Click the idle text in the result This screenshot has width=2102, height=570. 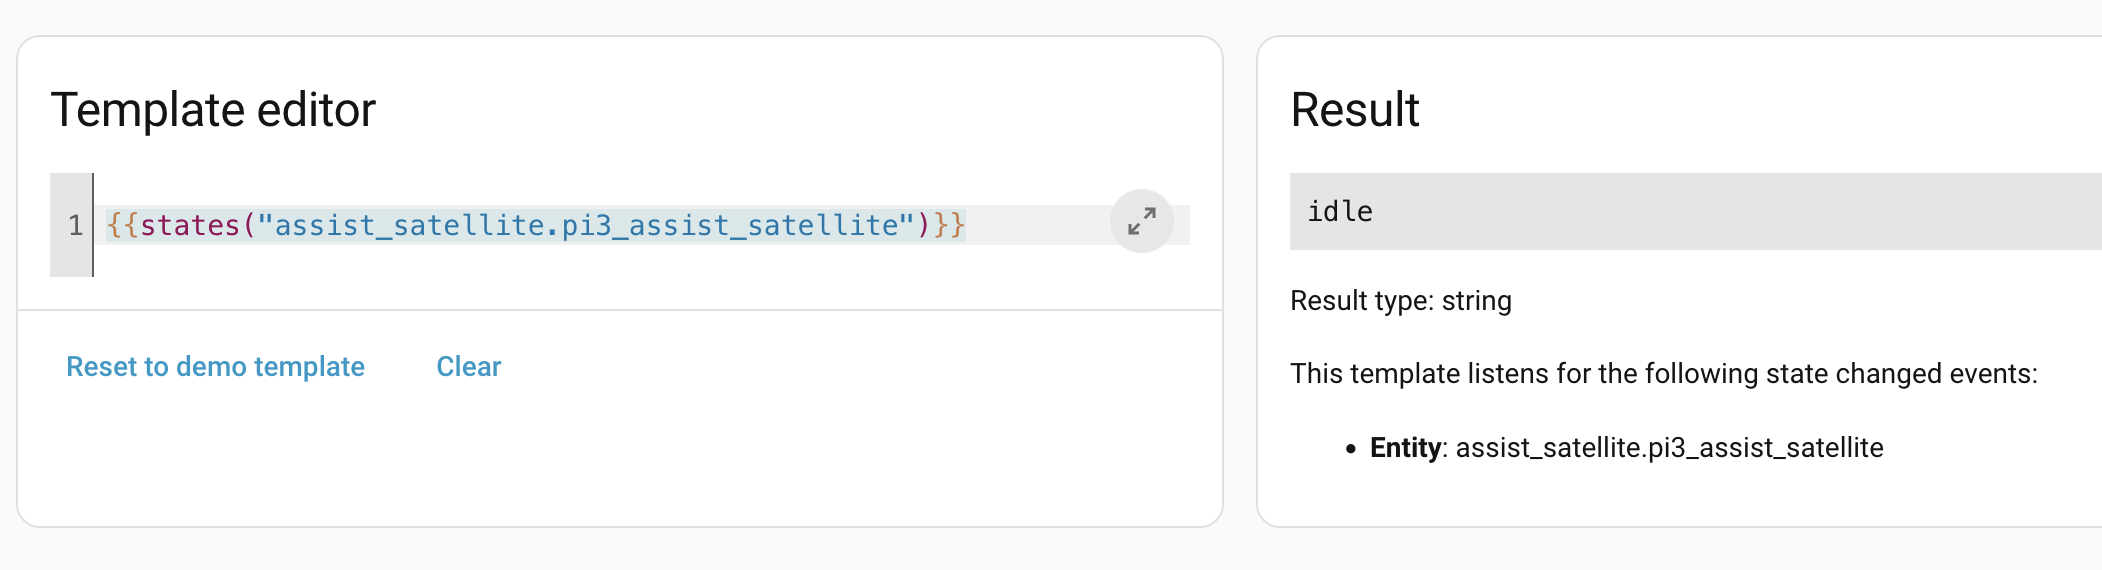[1340, 212]
